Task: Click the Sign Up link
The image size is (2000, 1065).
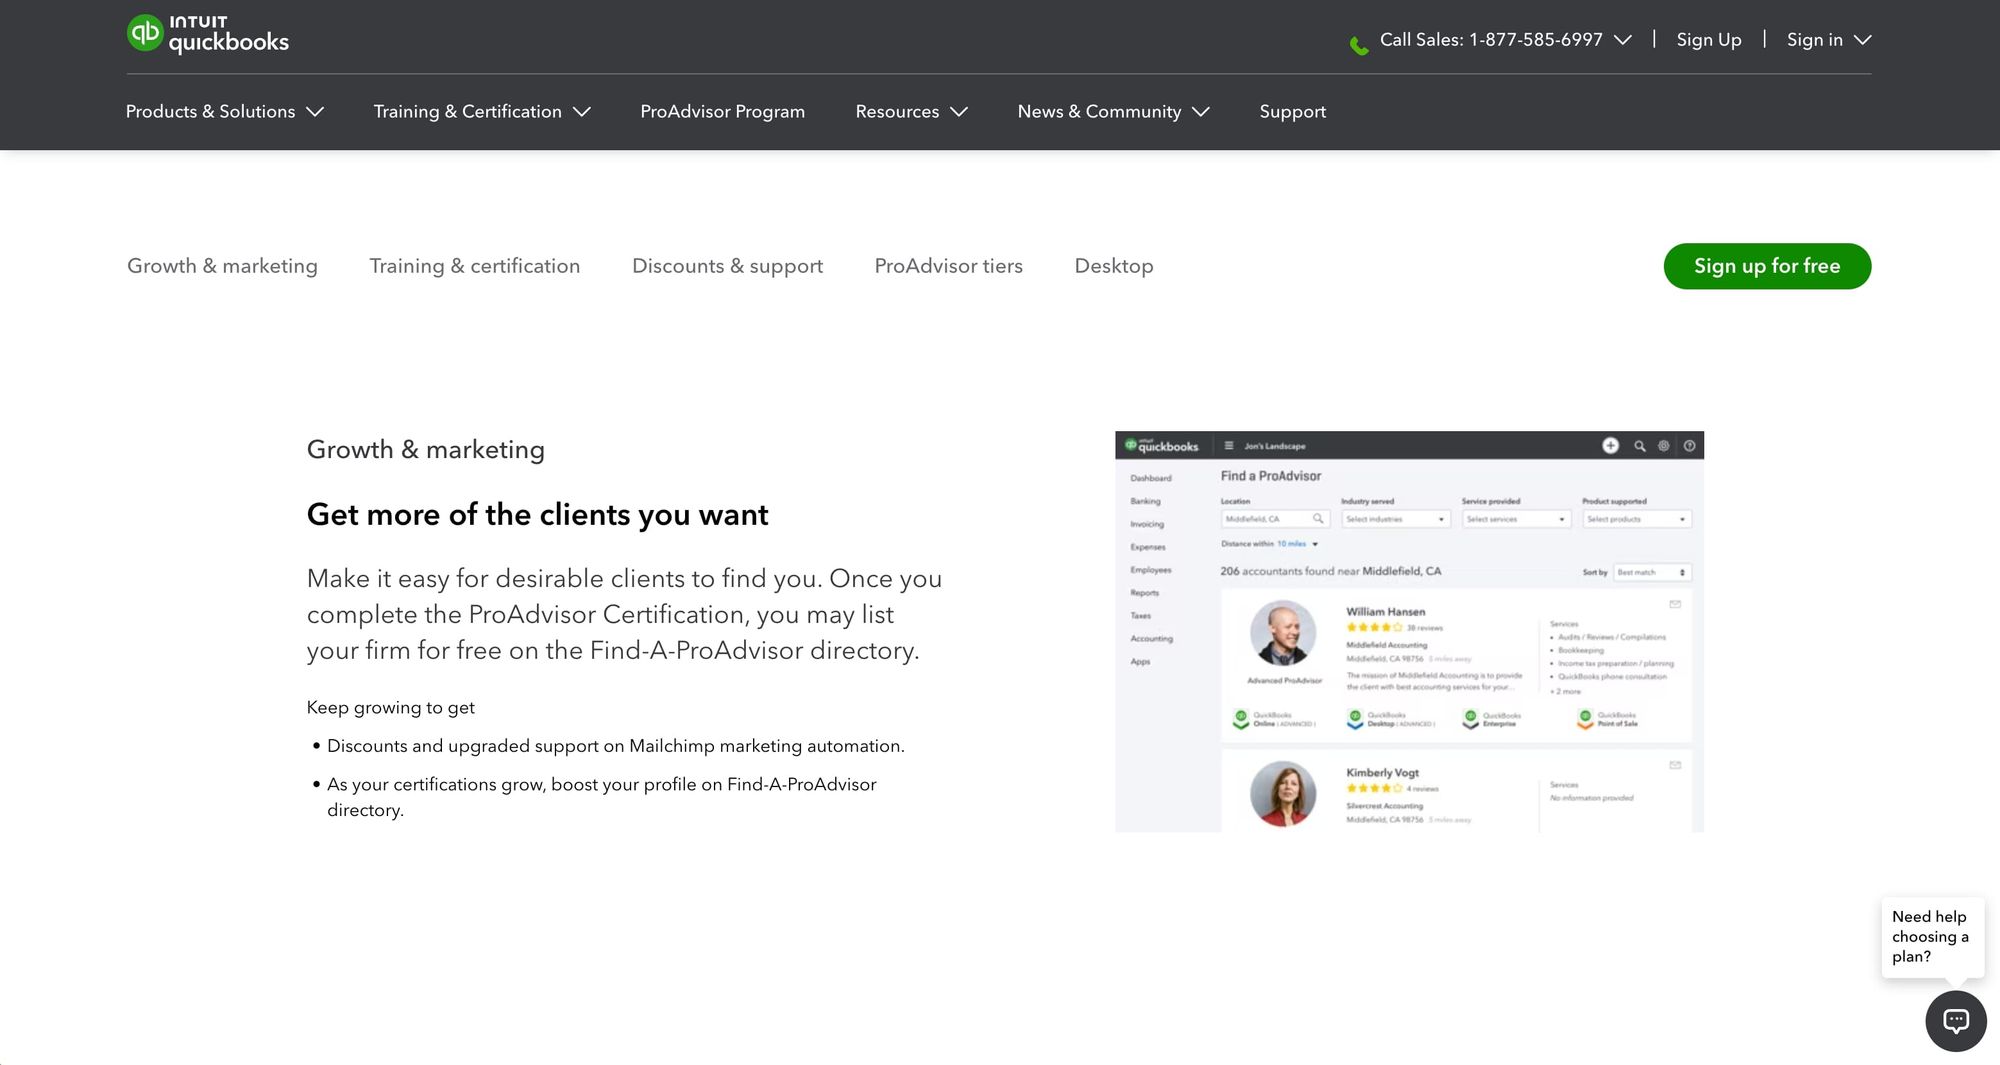Action: (x=1708, y=39)
